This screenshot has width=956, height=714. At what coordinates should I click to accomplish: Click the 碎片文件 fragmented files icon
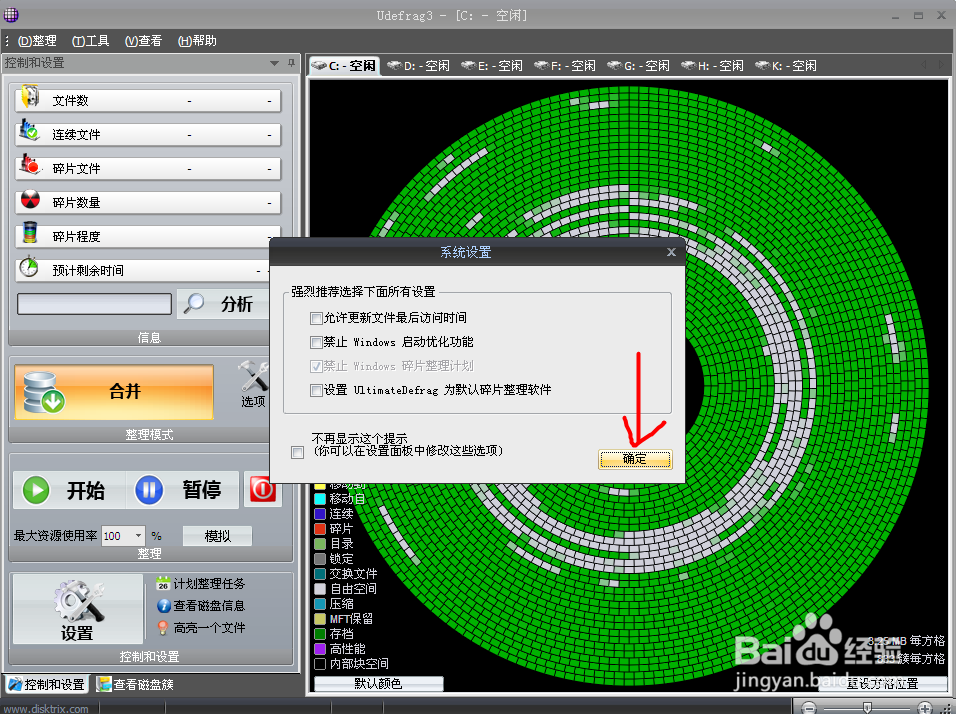click(30, 165)
